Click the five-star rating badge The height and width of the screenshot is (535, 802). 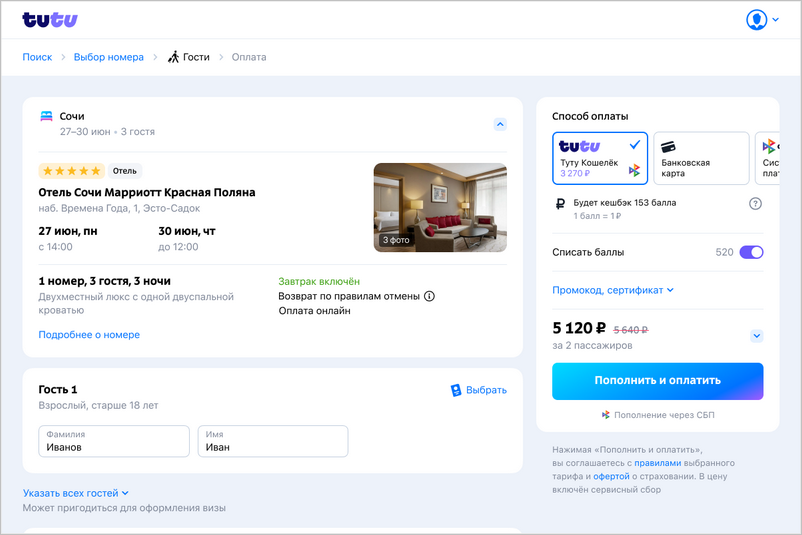tap(72, 171)
